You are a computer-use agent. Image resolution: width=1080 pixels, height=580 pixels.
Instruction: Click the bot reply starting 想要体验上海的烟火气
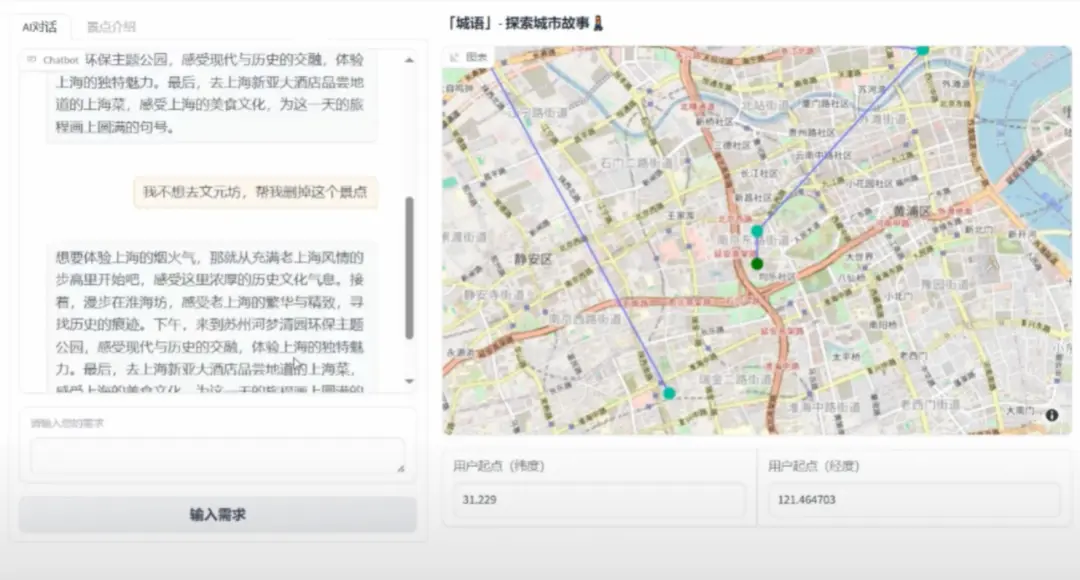(x=209, y=318)
